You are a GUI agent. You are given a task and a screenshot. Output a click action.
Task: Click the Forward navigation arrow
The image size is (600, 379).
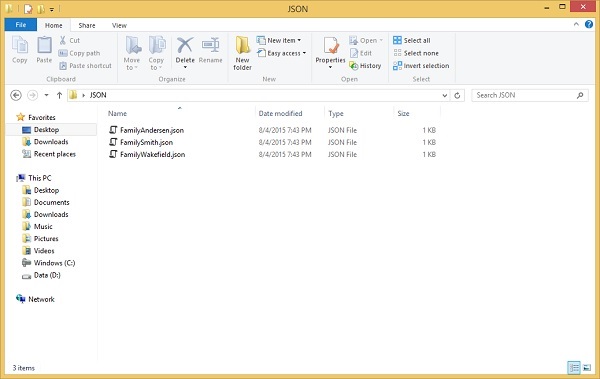coord(33,95)
